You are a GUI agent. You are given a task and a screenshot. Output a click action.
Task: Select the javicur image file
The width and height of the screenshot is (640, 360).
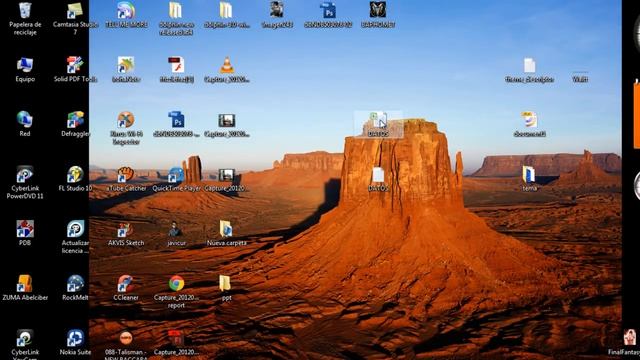coord(176,229)
